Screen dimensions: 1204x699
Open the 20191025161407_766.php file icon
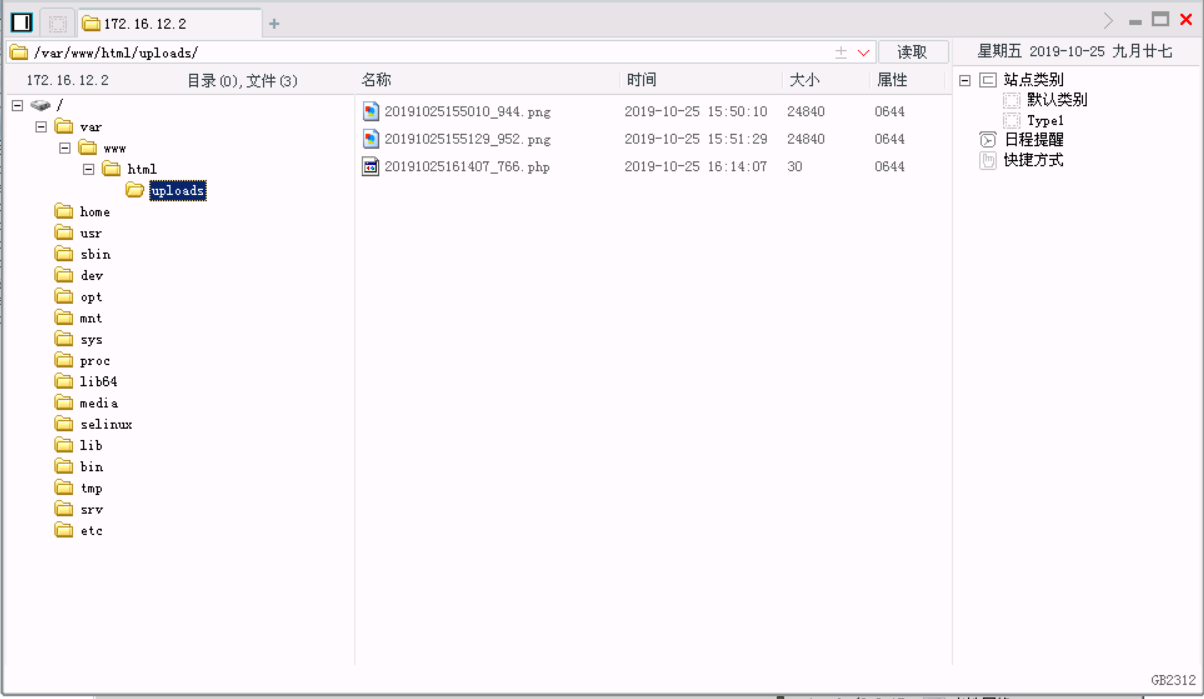pyautogui.click(x=370, y=166)
